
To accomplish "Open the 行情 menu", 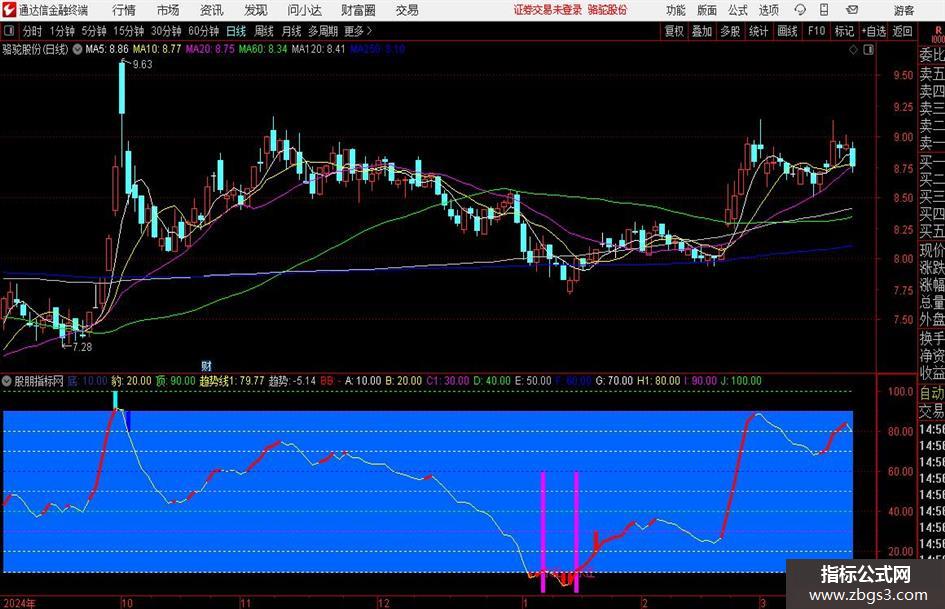I will pos(124,10).
